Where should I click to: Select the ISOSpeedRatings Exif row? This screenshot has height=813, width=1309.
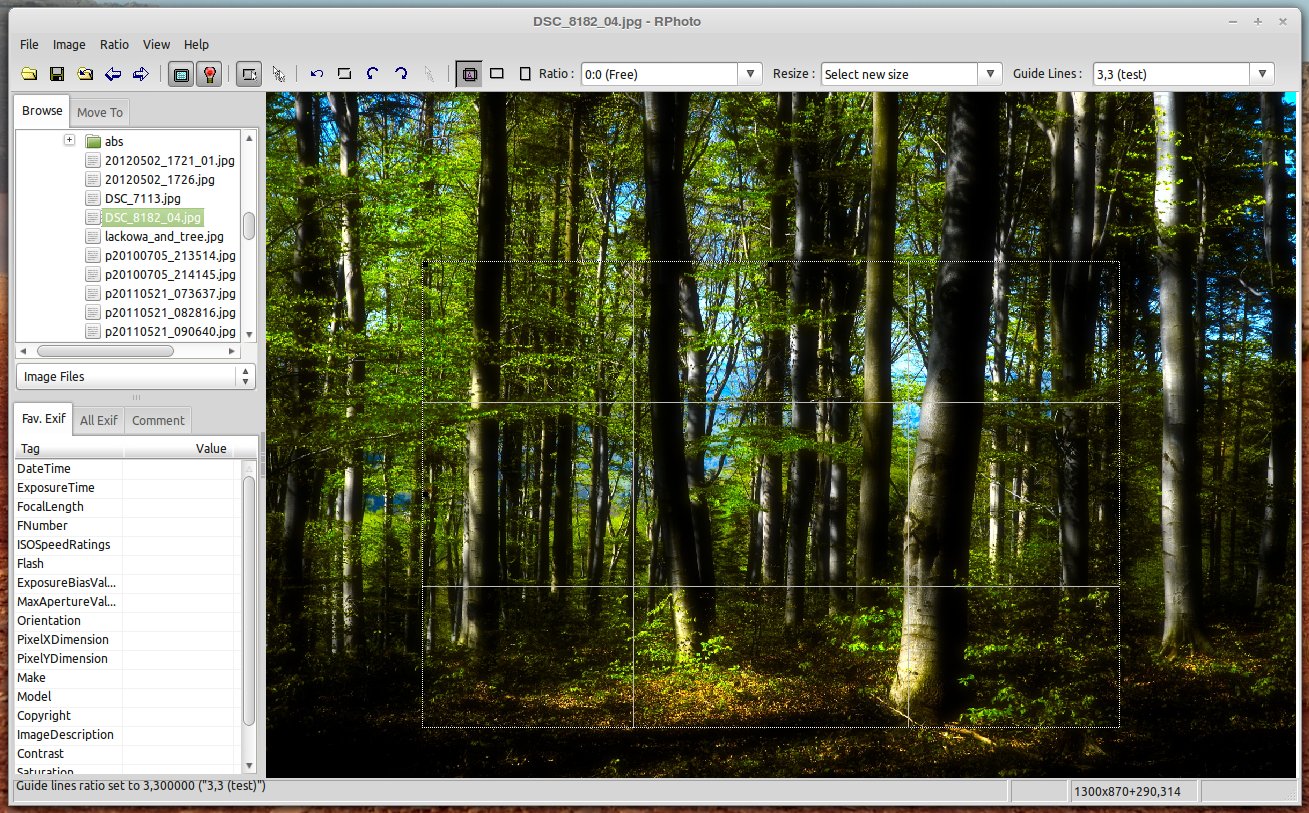pyautogui.click(x=128, y=544)
